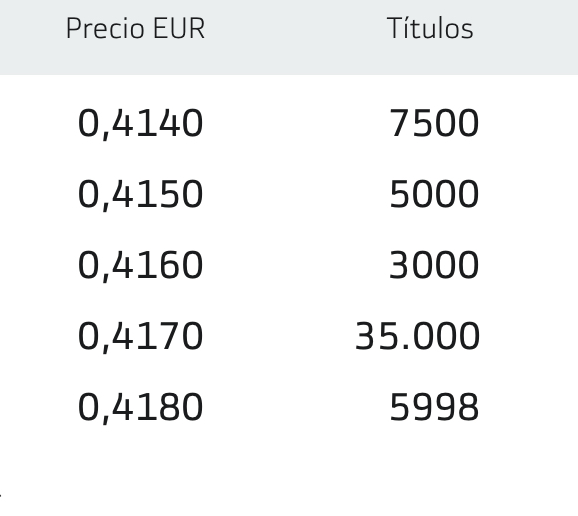Click the gap between 0,4140 and 7500
Screen dimensions: 578x516
pos(296,123)
